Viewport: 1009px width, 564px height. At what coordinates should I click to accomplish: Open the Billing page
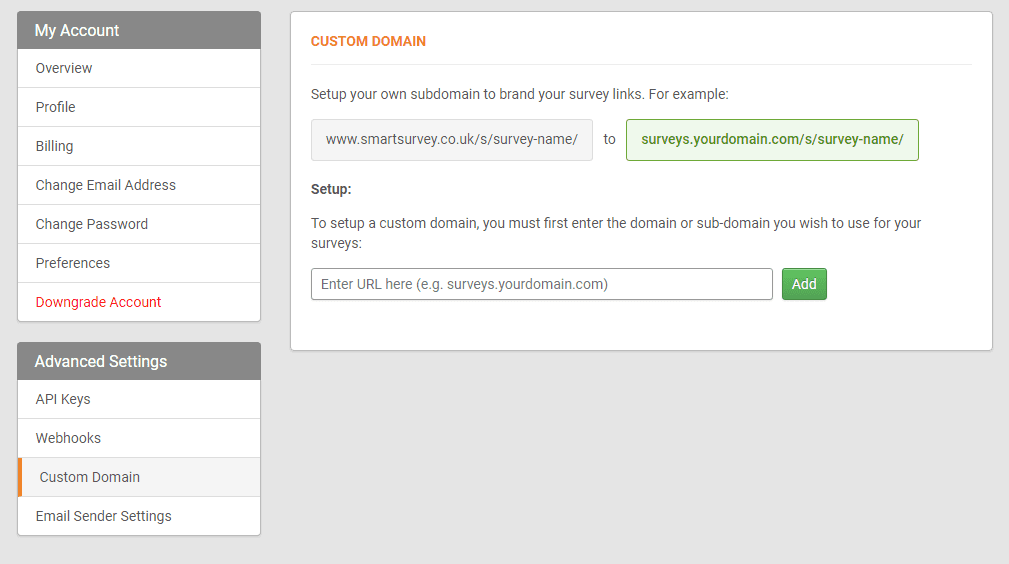click(x=54, y=146)
